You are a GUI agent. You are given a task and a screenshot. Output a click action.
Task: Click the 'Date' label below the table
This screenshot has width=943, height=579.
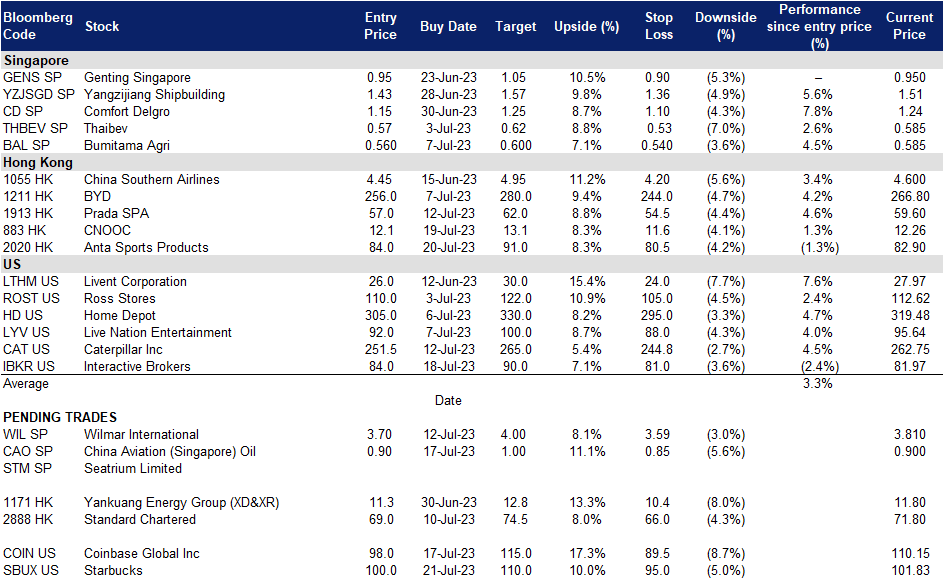pyautogui.click(x=448, y=400)
